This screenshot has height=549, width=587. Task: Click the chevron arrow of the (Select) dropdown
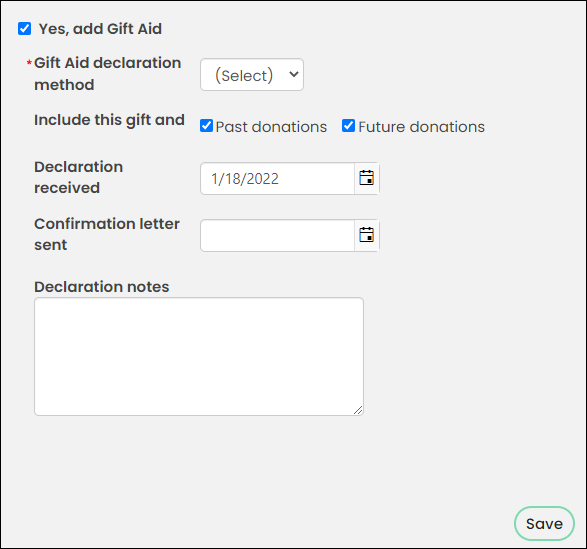click(x=294, y=74)
